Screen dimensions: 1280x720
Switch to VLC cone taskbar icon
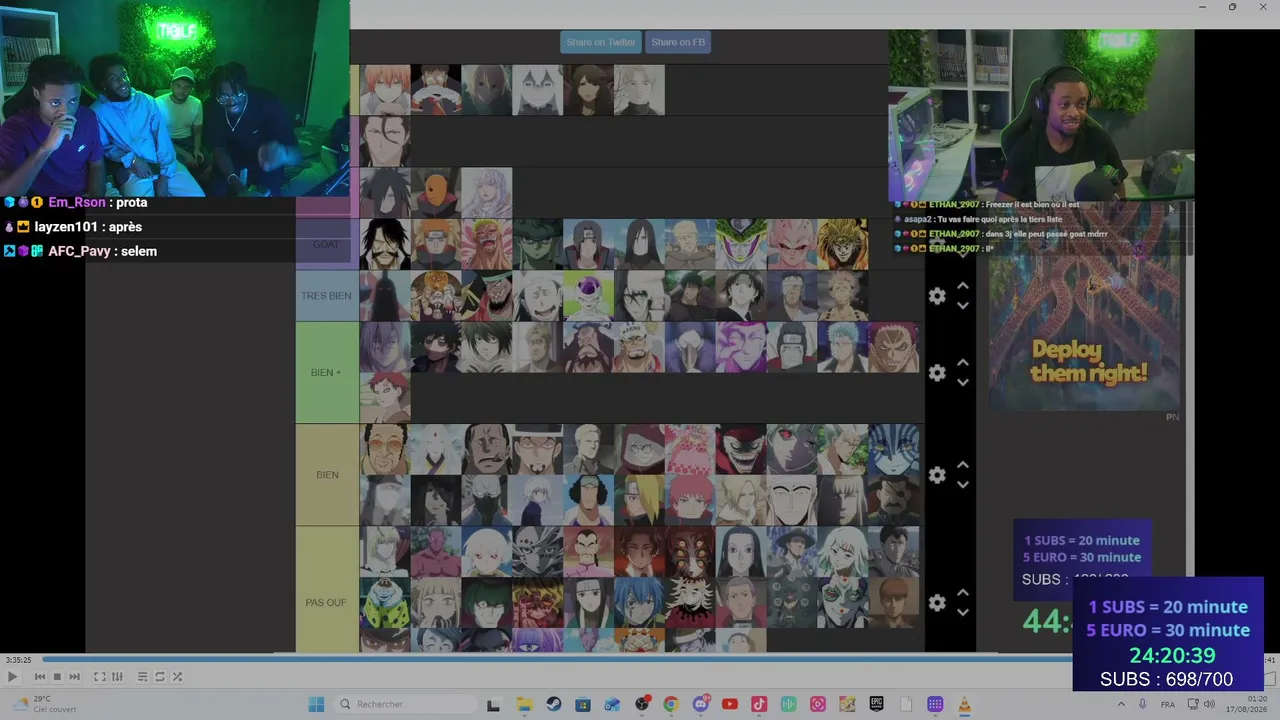(x=965, y=704)
